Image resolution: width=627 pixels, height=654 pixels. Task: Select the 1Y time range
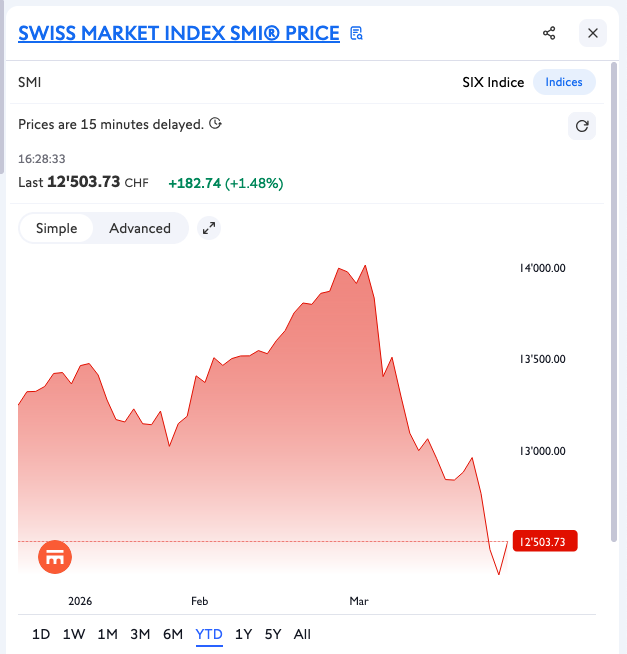(244, 634)
